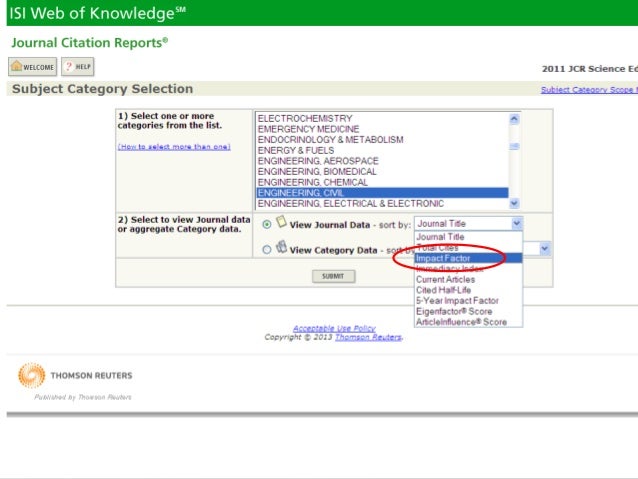Click the Submit button
Viewport: 638px width, 479px height.
point(334,276)
